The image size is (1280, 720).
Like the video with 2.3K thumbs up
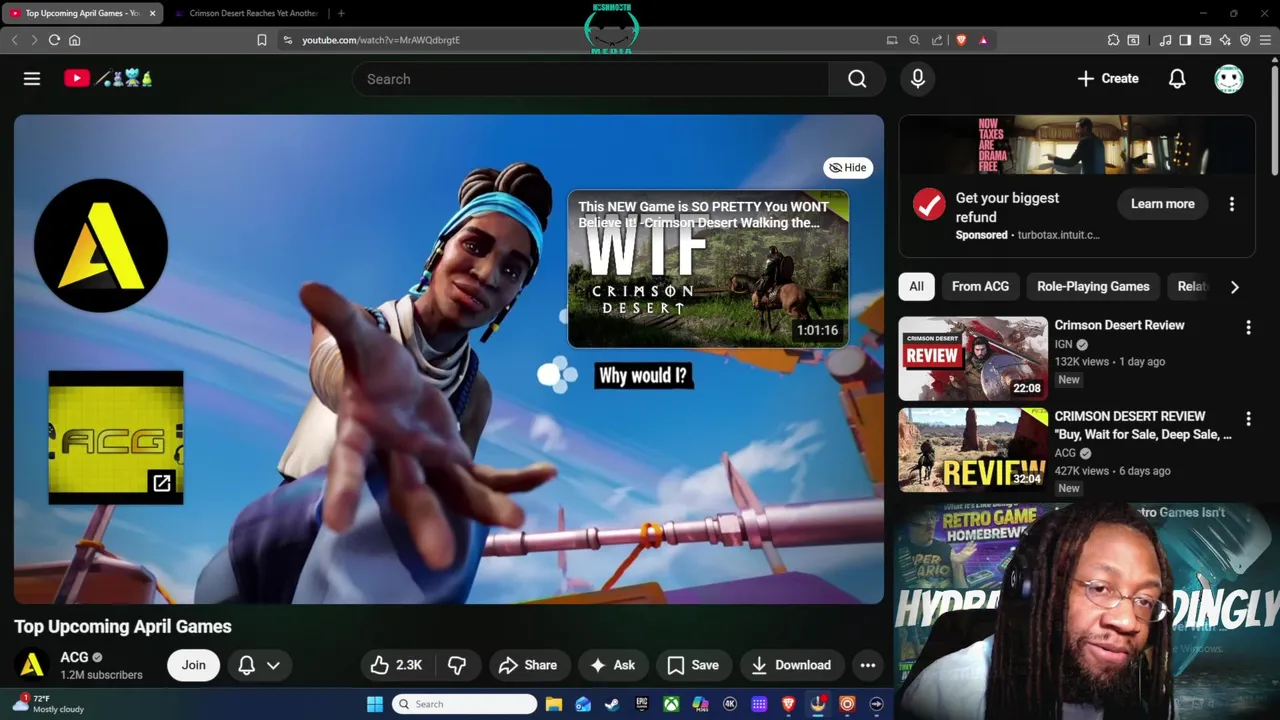tap(397, 665)
